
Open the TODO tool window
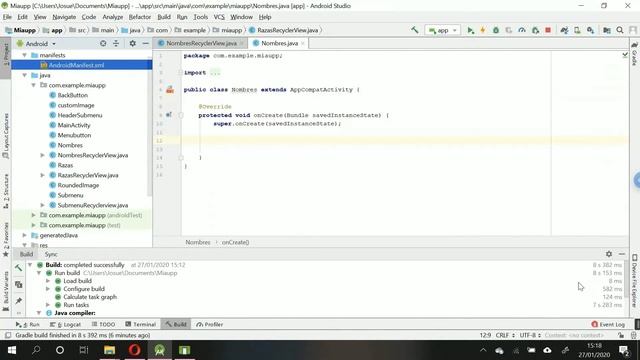103,324
